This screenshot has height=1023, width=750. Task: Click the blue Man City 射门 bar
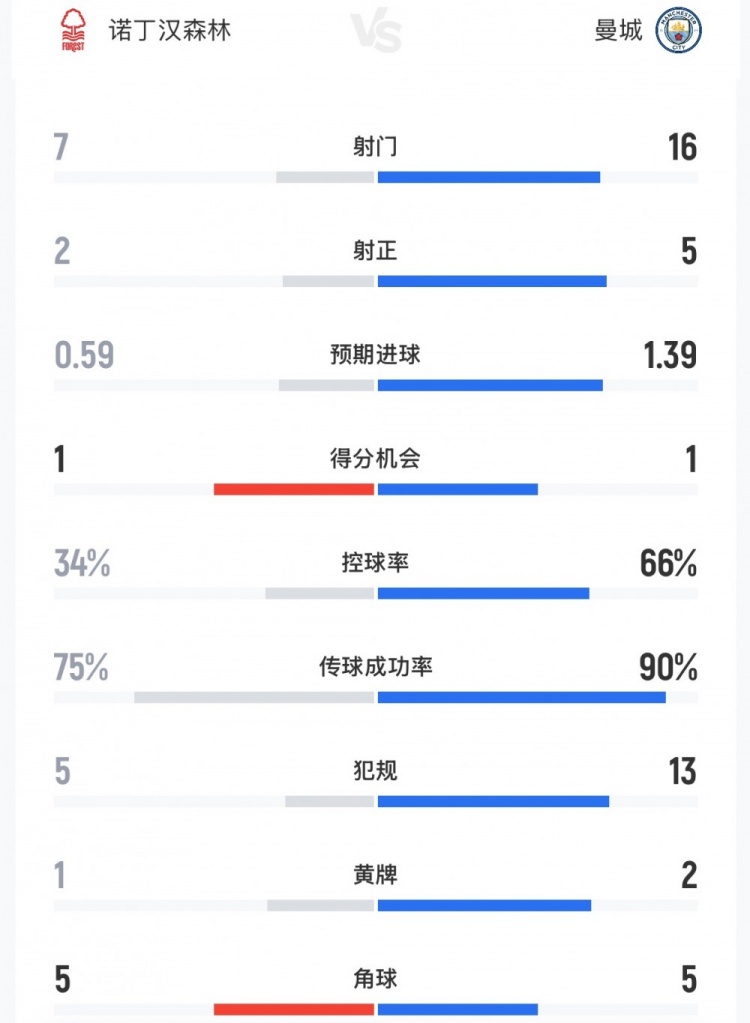[489, 177]
